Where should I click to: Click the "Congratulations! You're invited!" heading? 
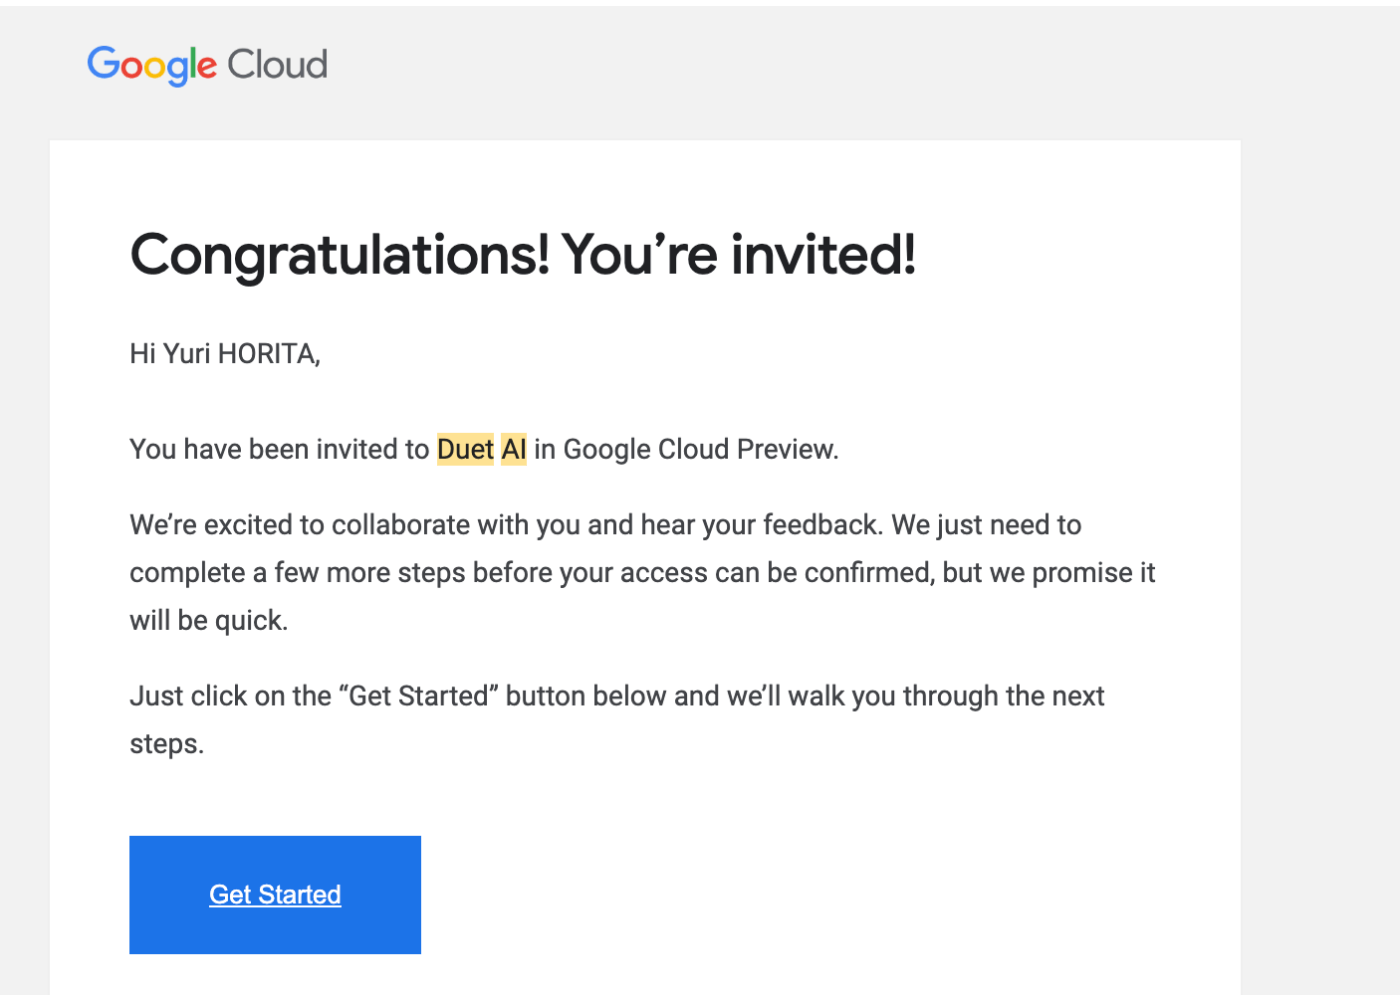[523, 255]
